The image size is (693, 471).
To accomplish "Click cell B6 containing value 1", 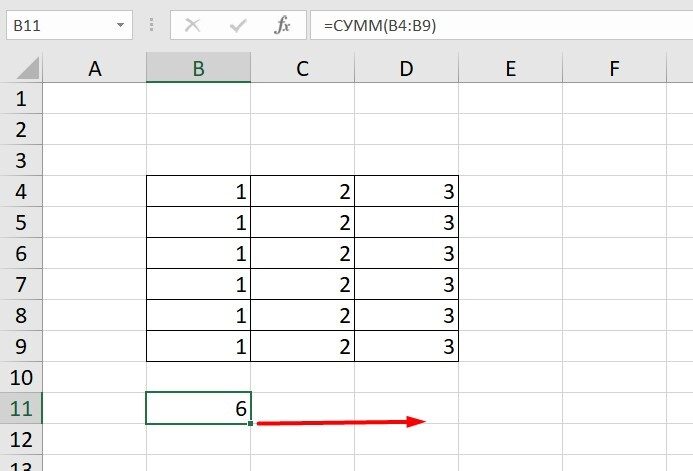I will [198, 253].
